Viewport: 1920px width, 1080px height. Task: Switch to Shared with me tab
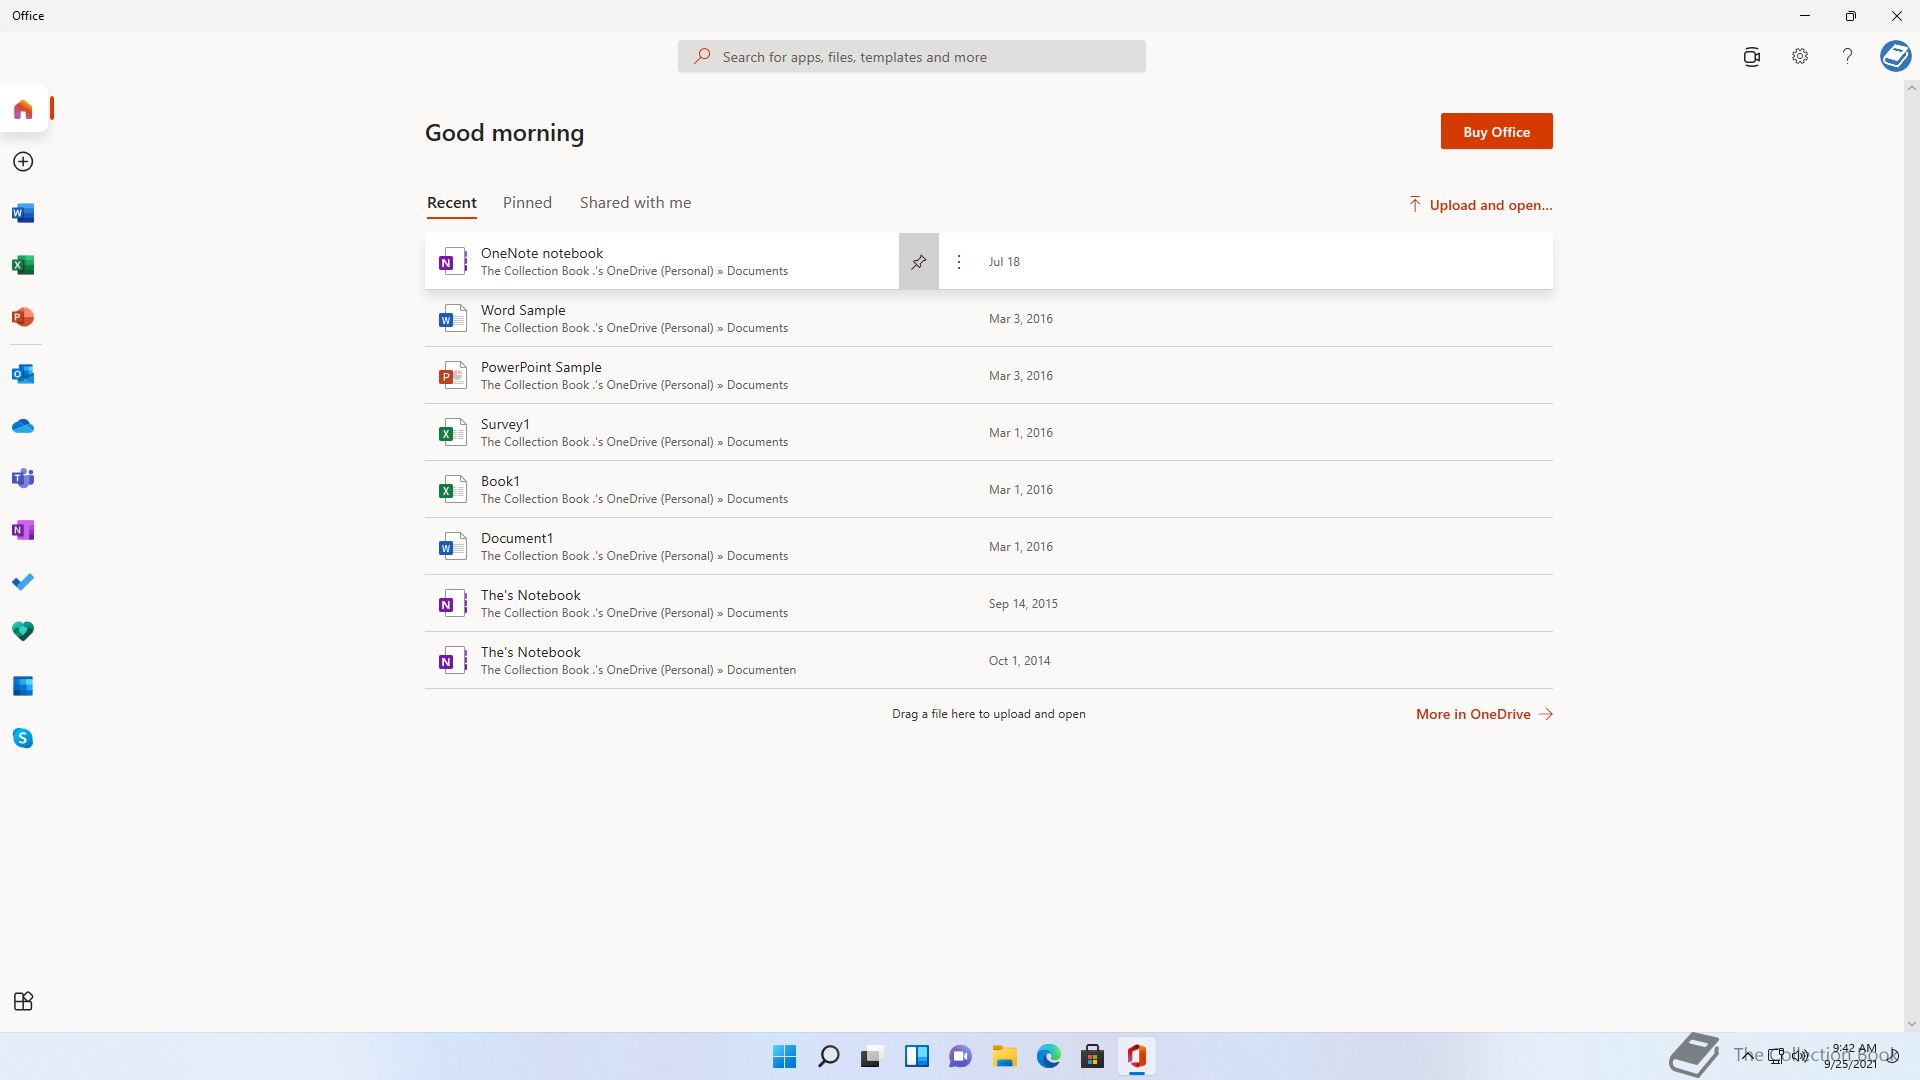635,203
